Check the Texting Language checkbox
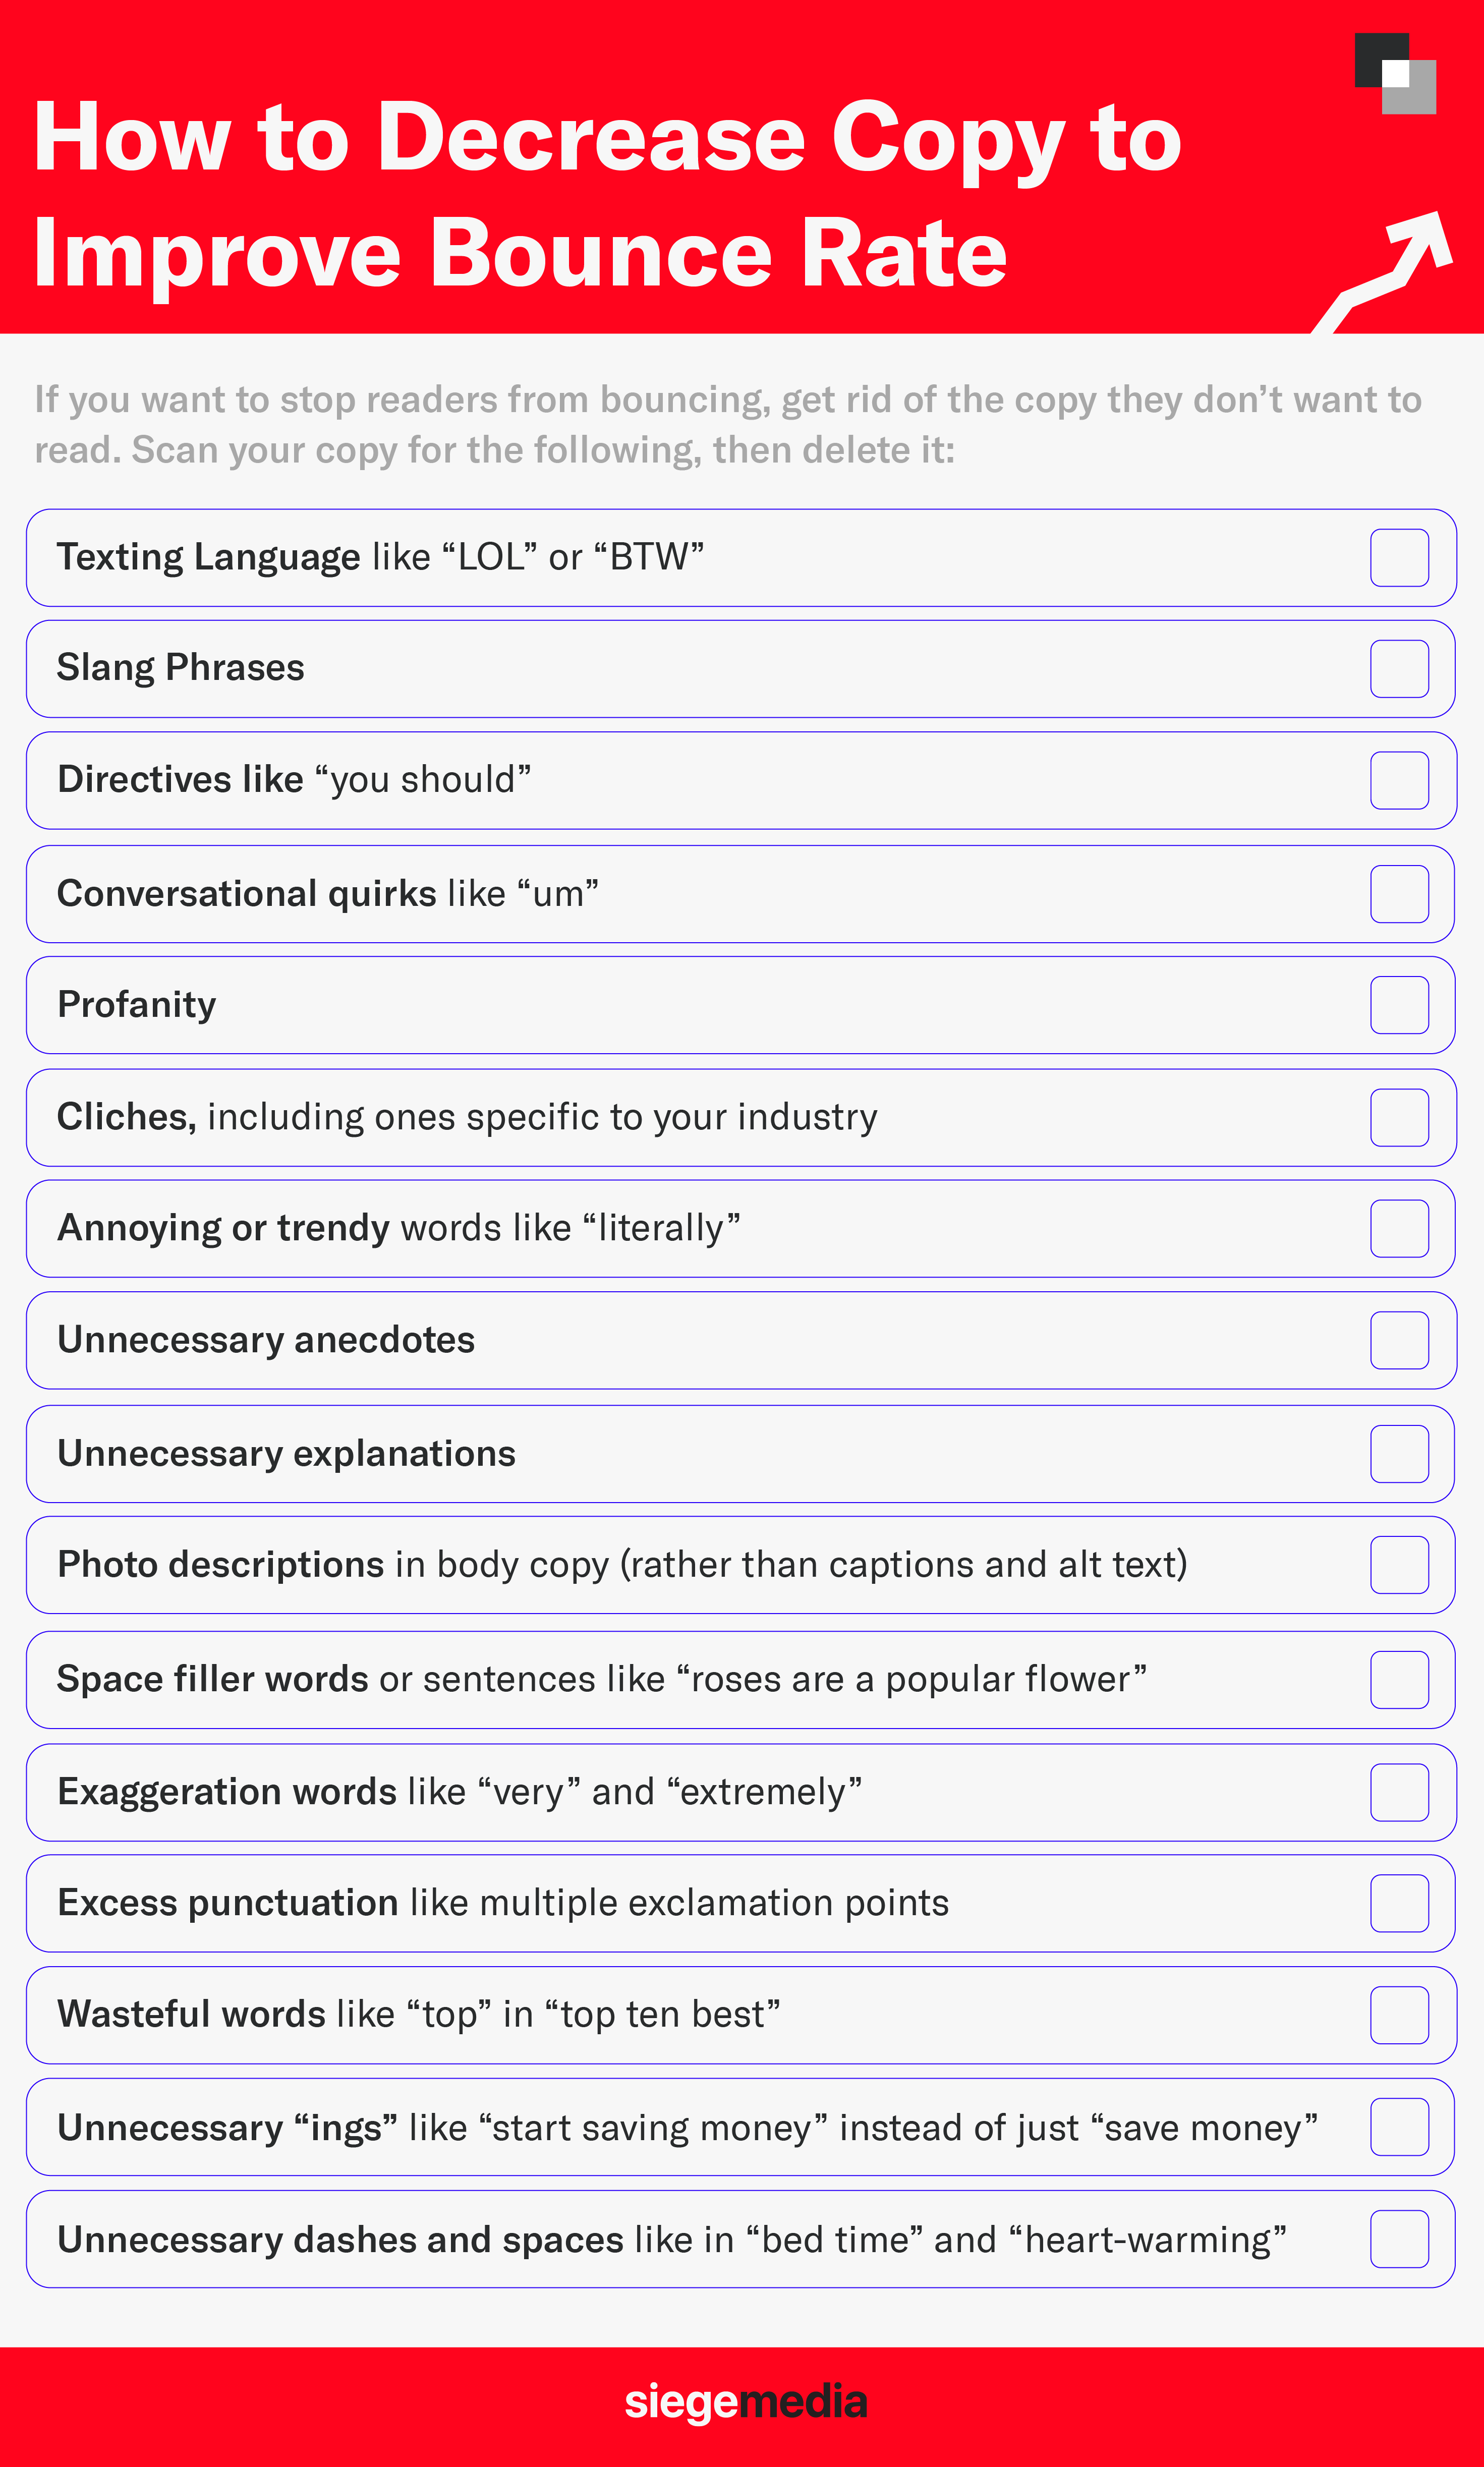This screenshot has height=2467, width=1484. click(1399, 557)
